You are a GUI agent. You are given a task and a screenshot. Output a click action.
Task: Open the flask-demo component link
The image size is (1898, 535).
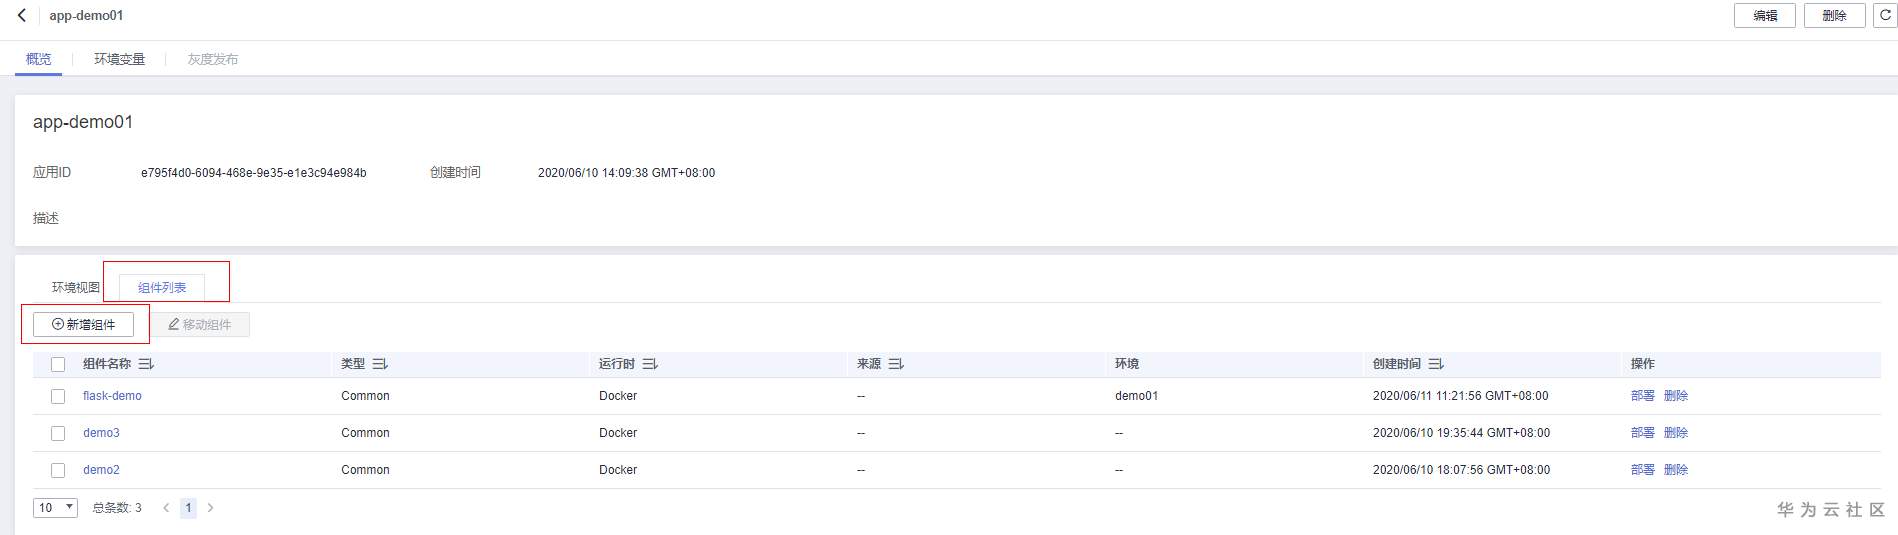[112, 396]
